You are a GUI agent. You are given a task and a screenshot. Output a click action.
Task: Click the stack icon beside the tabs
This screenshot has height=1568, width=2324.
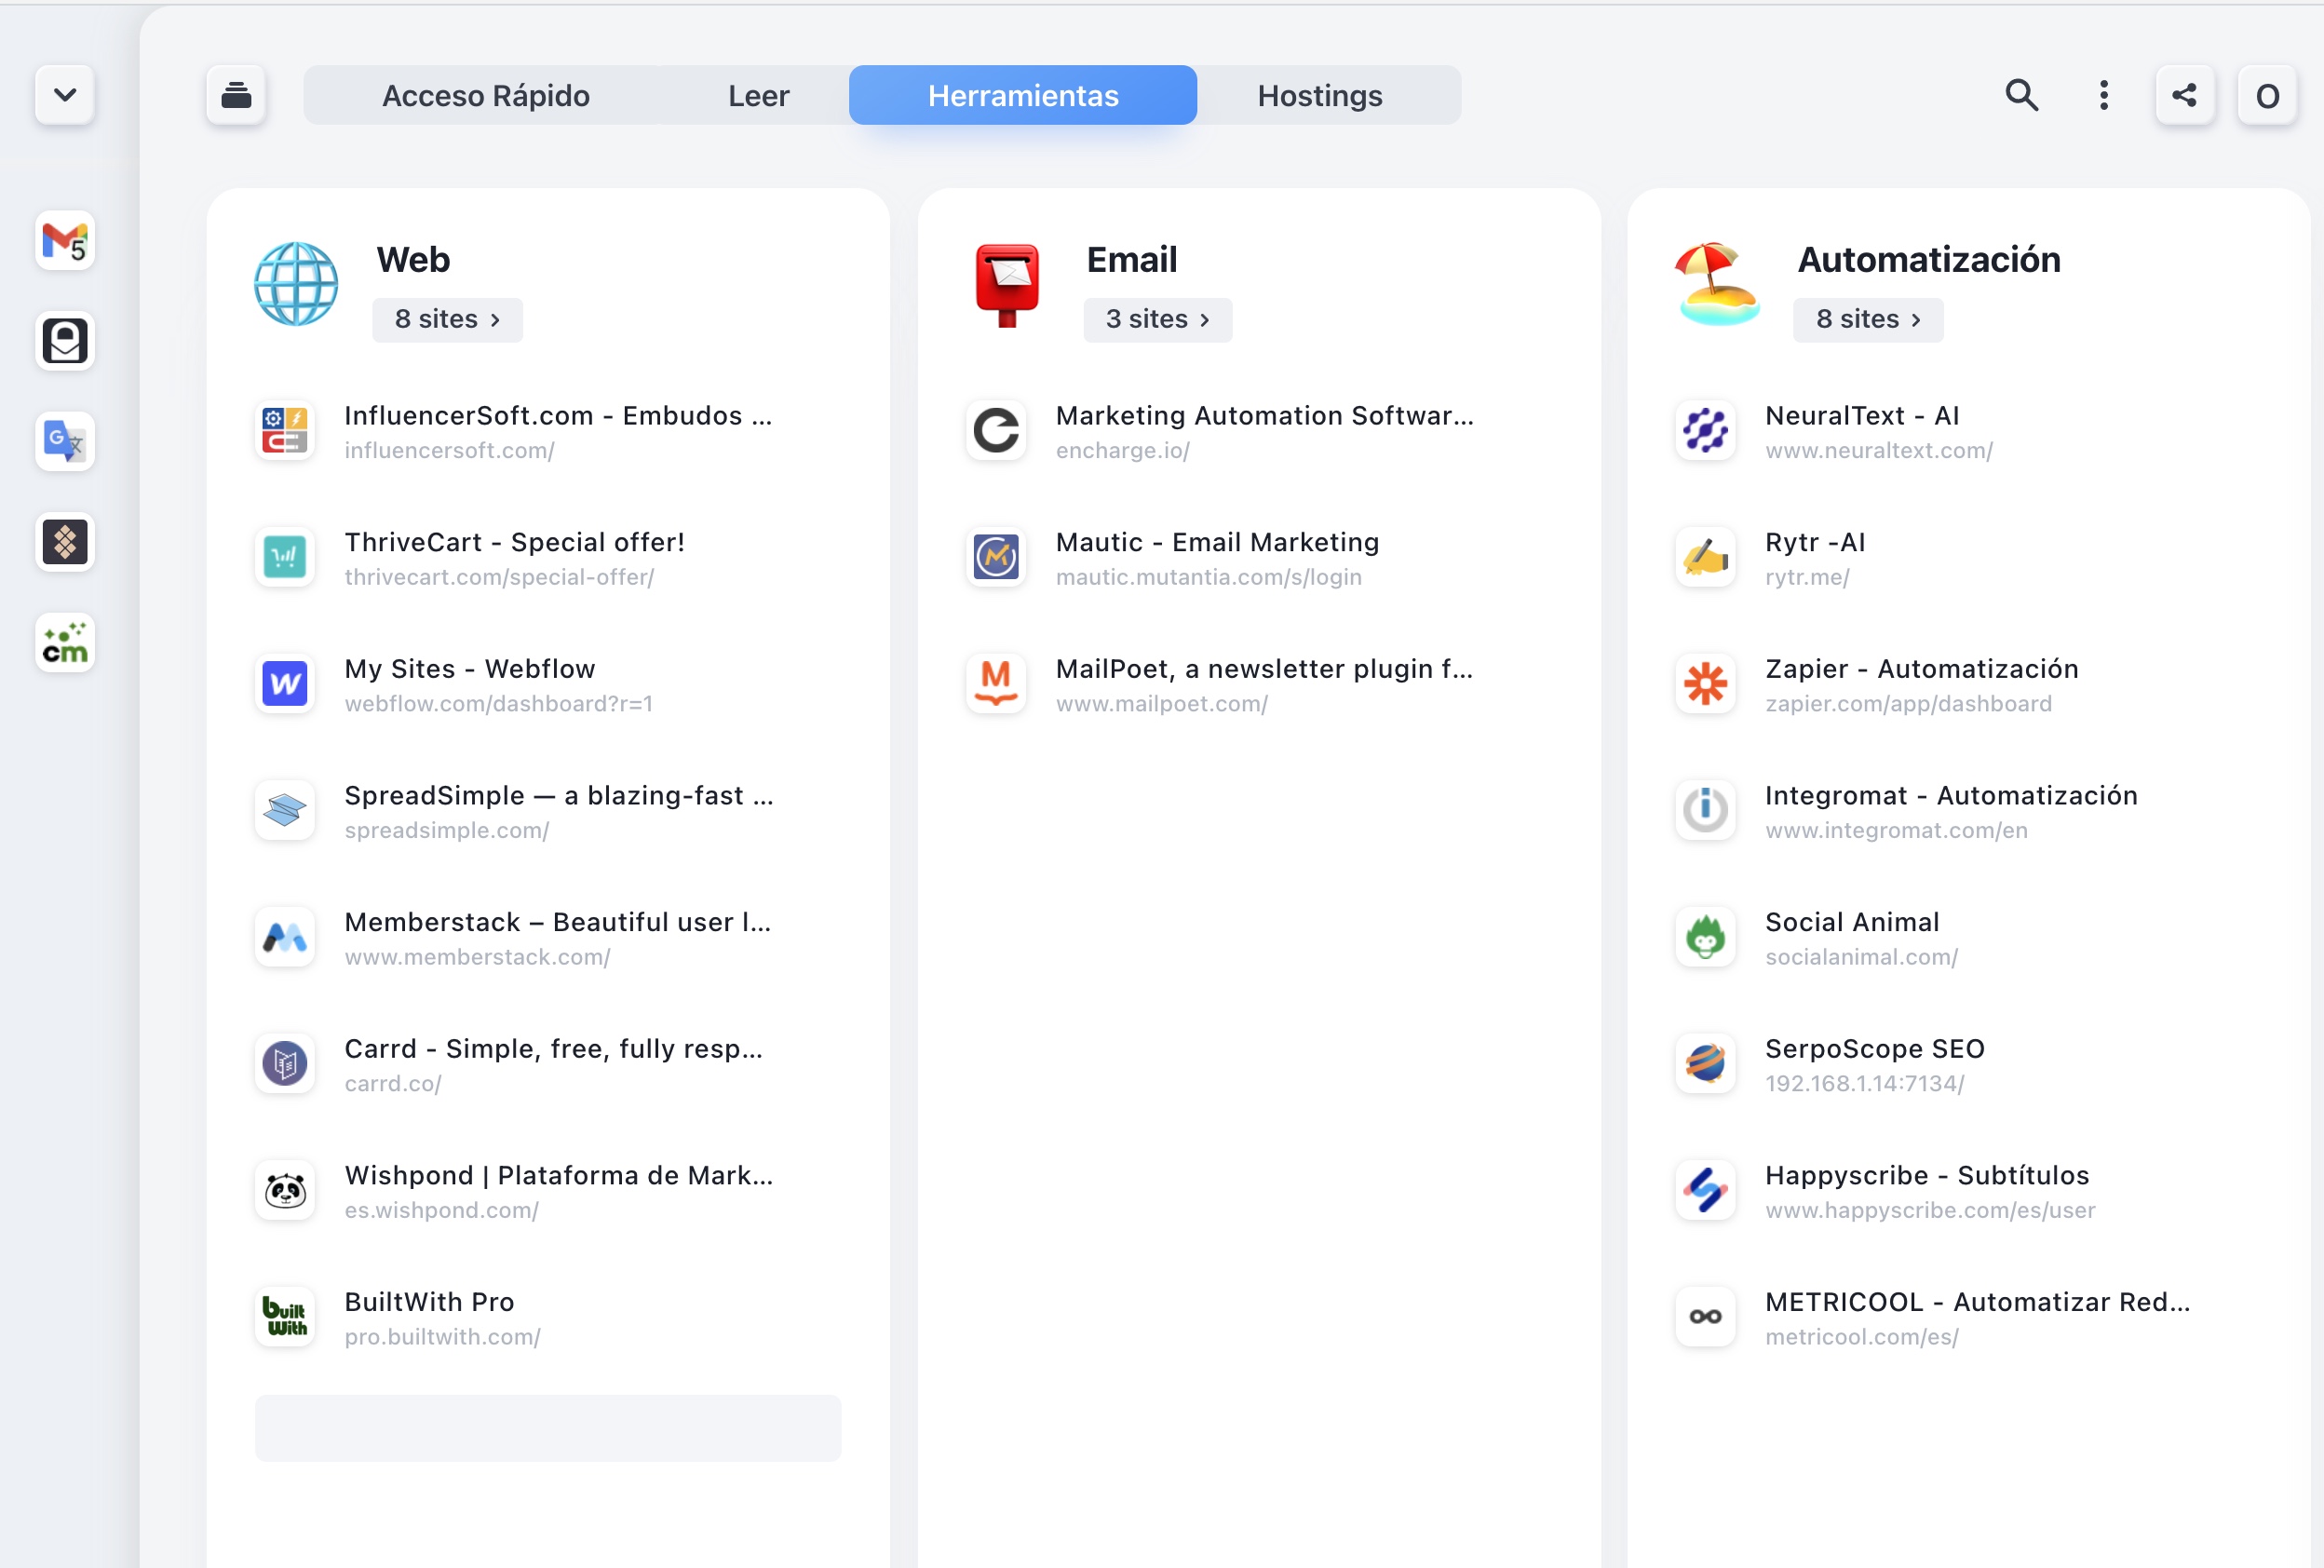pyautogui.click(x=236, y=95)
